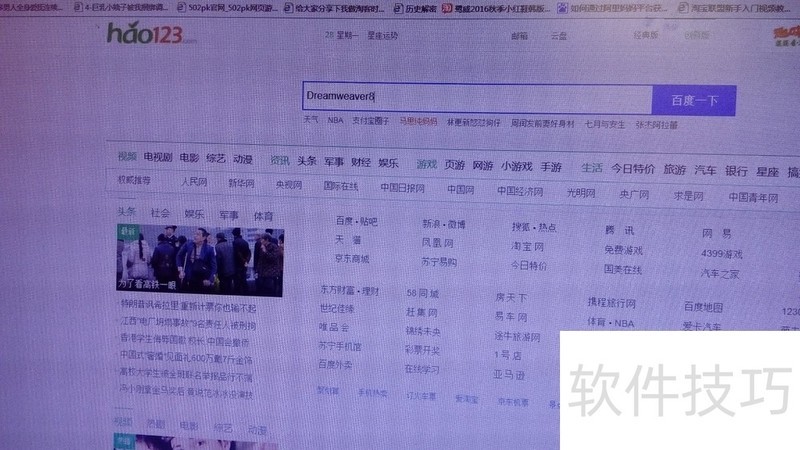Open the 百度·贴吧 site link
800x450 pixels.
coord(357,221)
